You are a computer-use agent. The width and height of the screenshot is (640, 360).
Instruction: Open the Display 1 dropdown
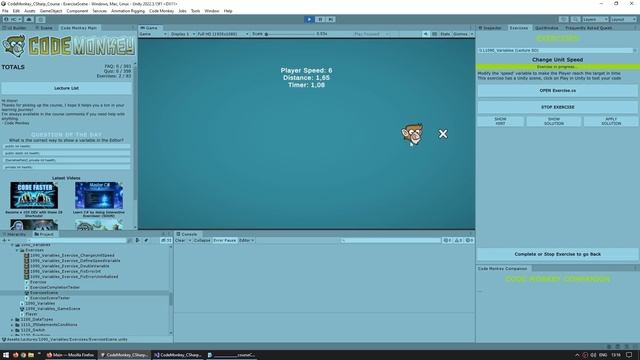182,34
